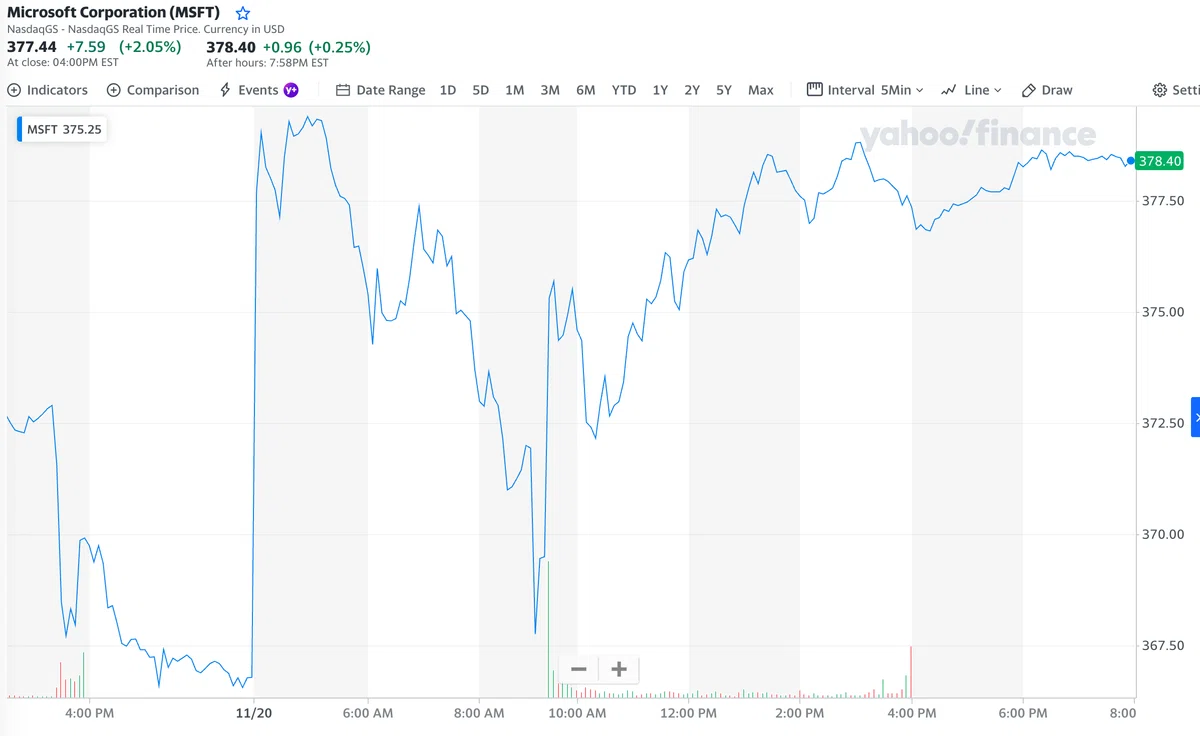Open Events lightning bolt option
Viewport: 1200px width, 736px height.
click(225, 90)
